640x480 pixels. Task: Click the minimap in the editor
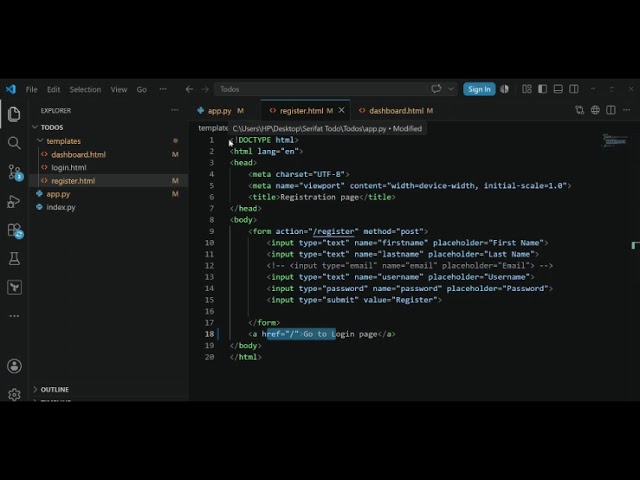pyautogui.click(x=615, y=140)
